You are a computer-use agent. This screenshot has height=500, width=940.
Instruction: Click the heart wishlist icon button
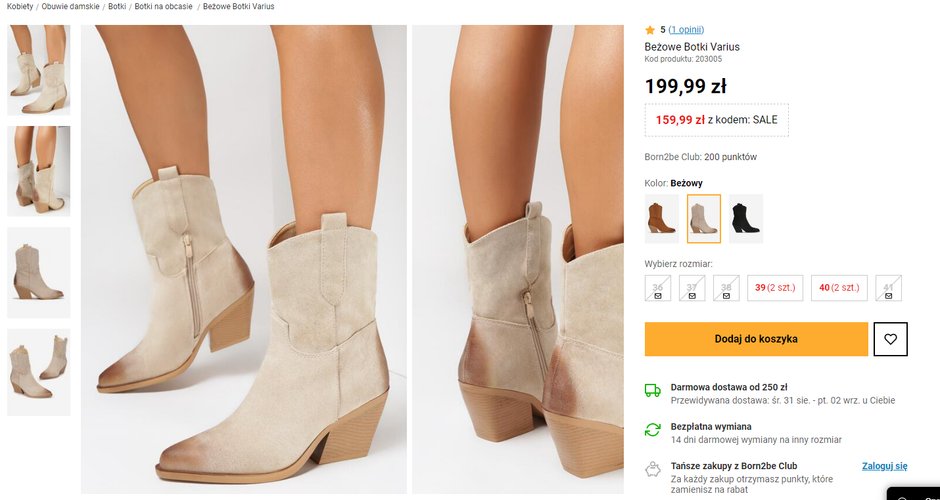click(890, 339)
